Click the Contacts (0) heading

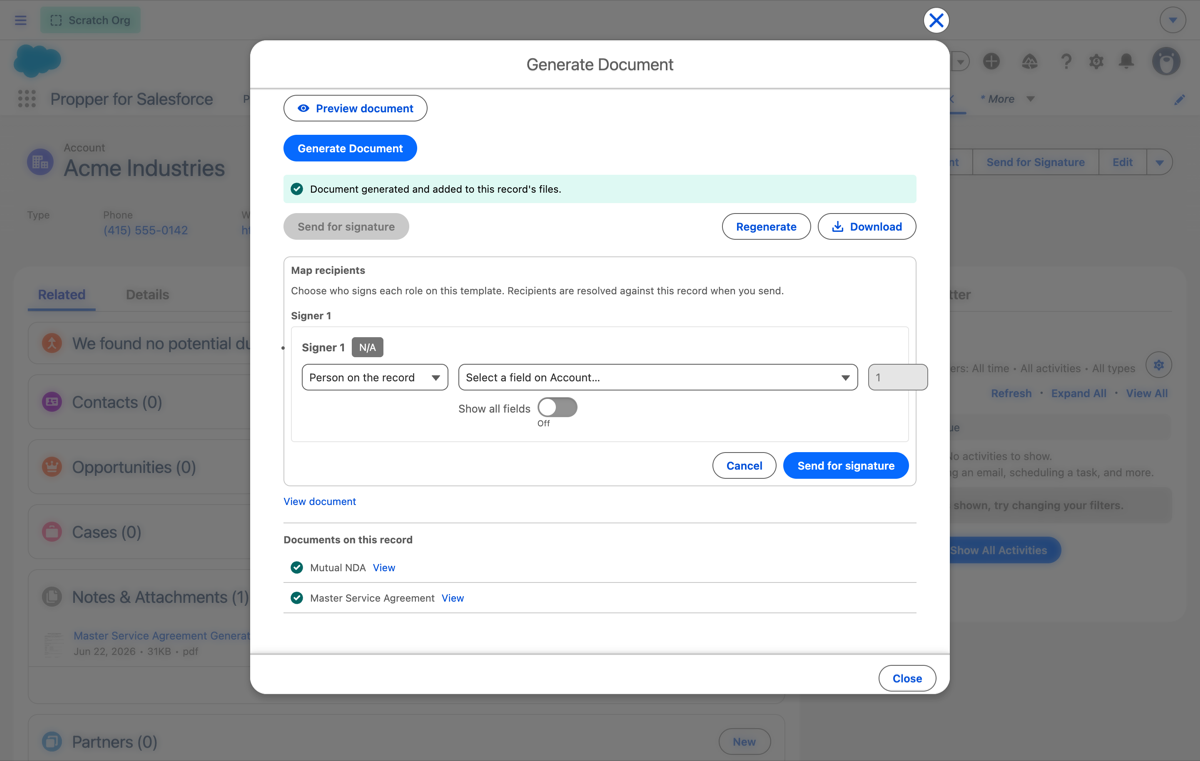point(117,402)
